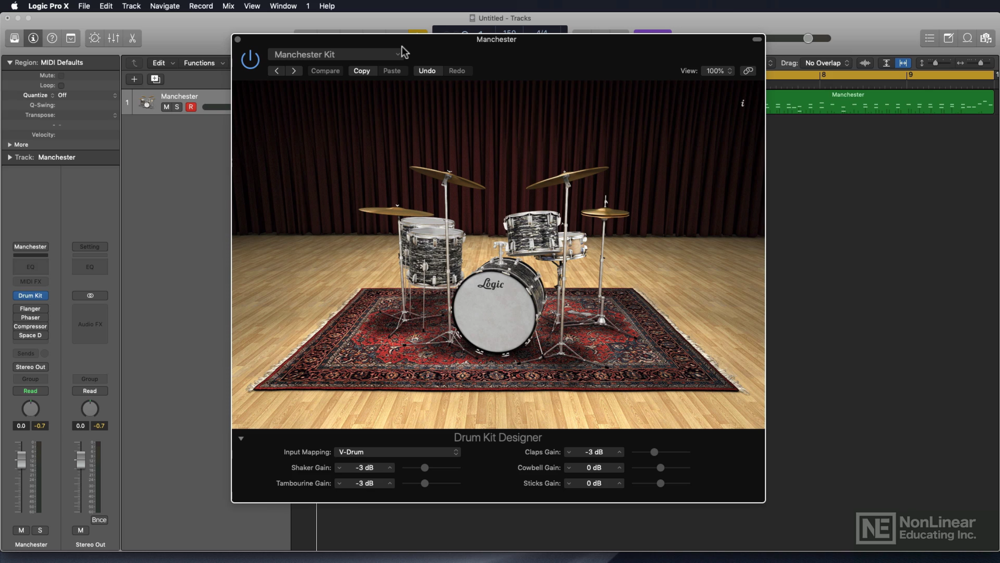The image size is (1000, 563).
Task: Check the region Loop checkbox
Action: tap(61, 85)
